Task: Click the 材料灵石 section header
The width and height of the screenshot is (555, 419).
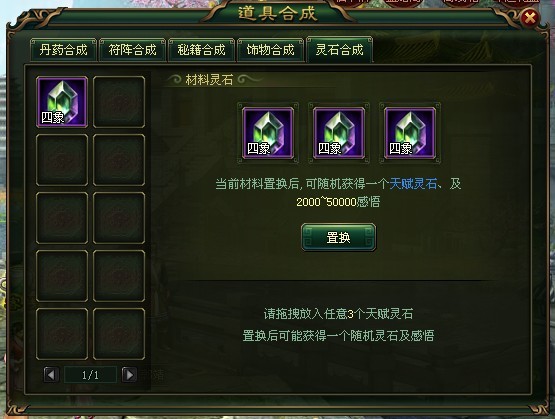Action: tap(210, 80)
